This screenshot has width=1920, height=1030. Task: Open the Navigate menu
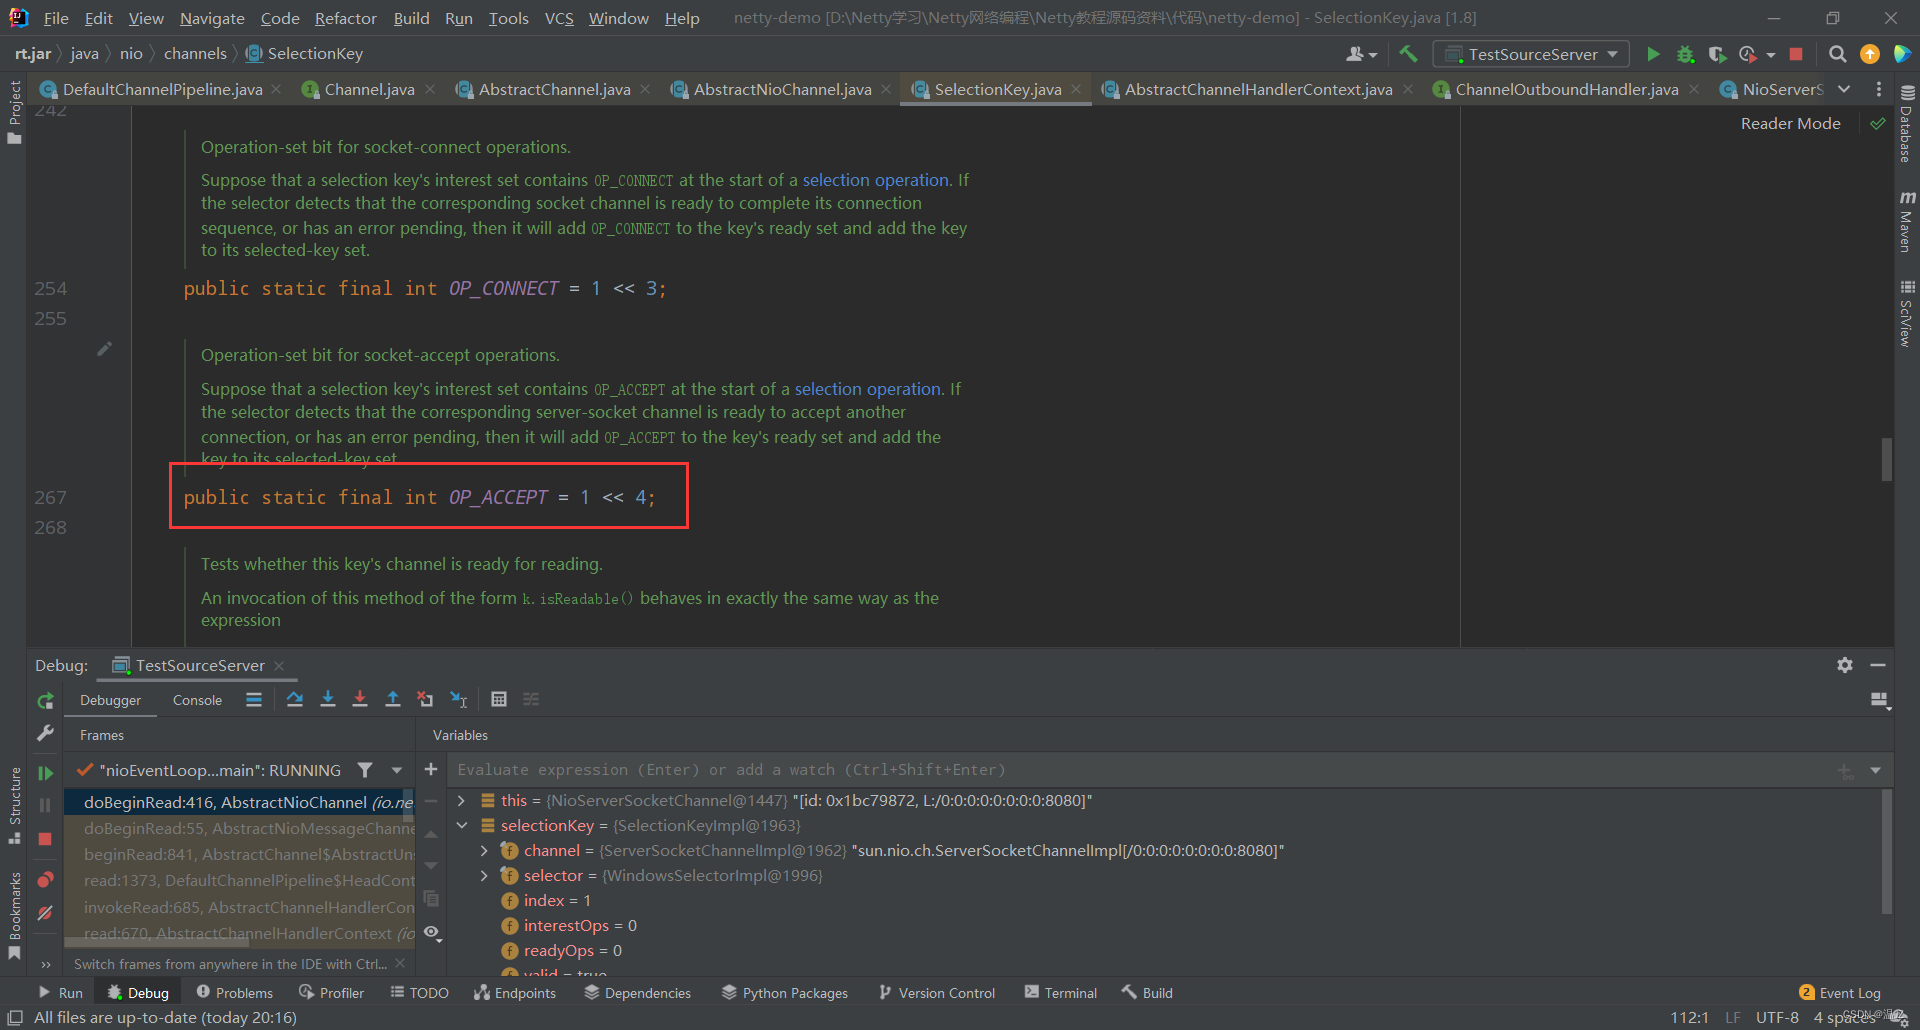pyautogui.click(x=212, y=18)
